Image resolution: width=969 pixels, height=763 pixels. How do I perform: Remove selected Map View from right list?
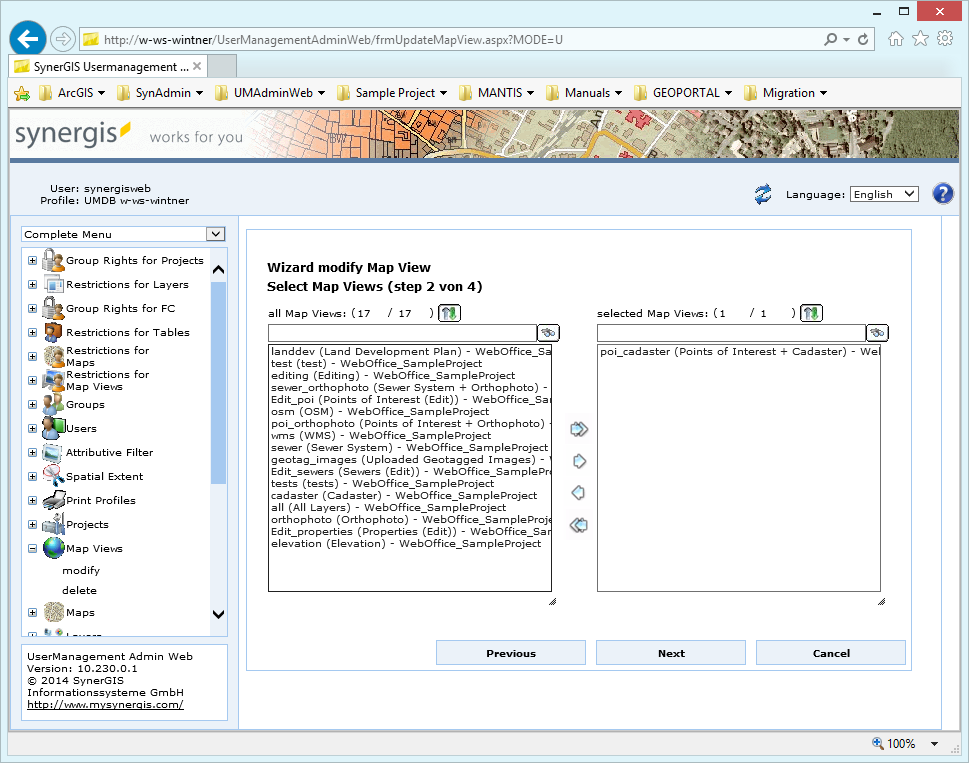[578, 492]
